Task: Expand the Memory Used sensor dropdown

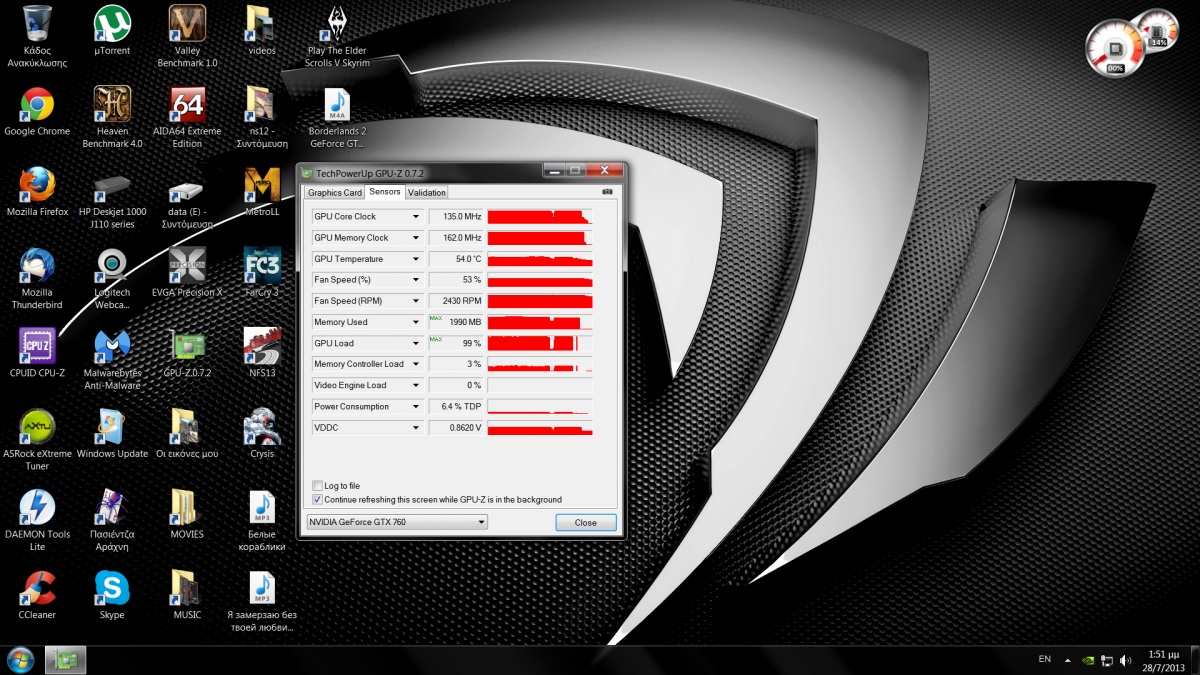Action: point(416,322)
